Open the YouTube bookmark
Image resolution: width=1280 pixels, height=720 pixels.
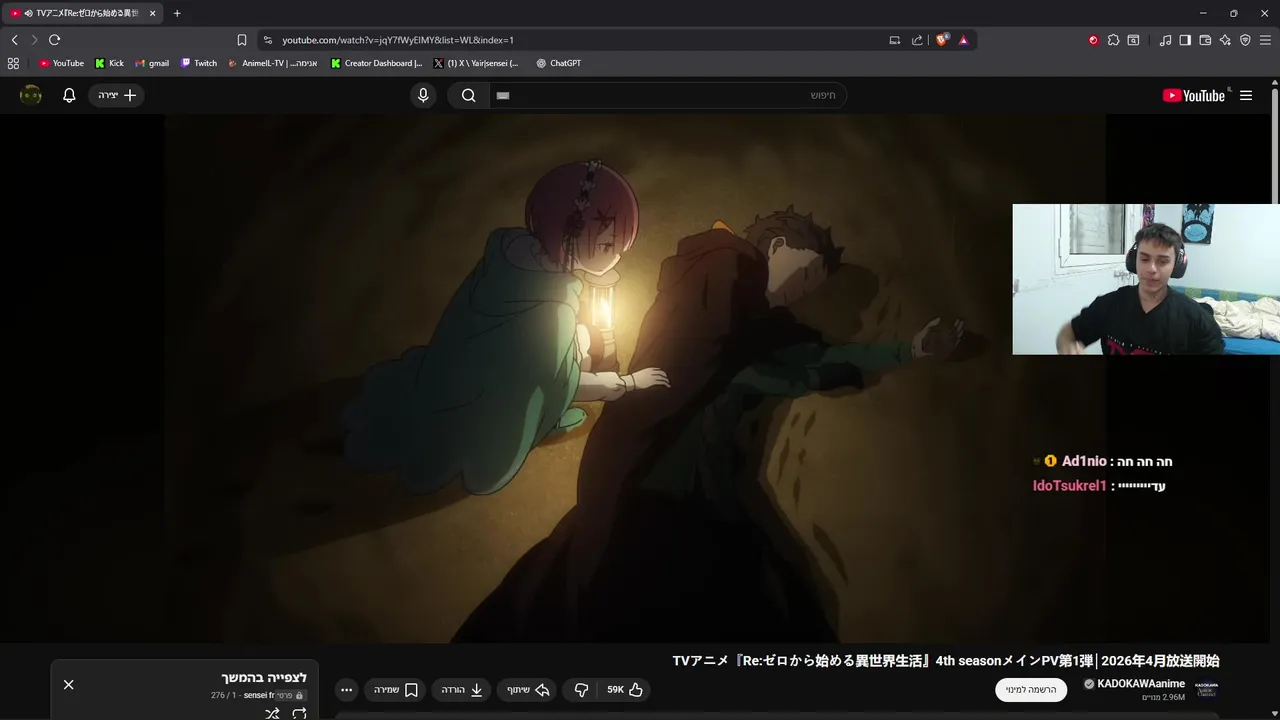point(61,63)
